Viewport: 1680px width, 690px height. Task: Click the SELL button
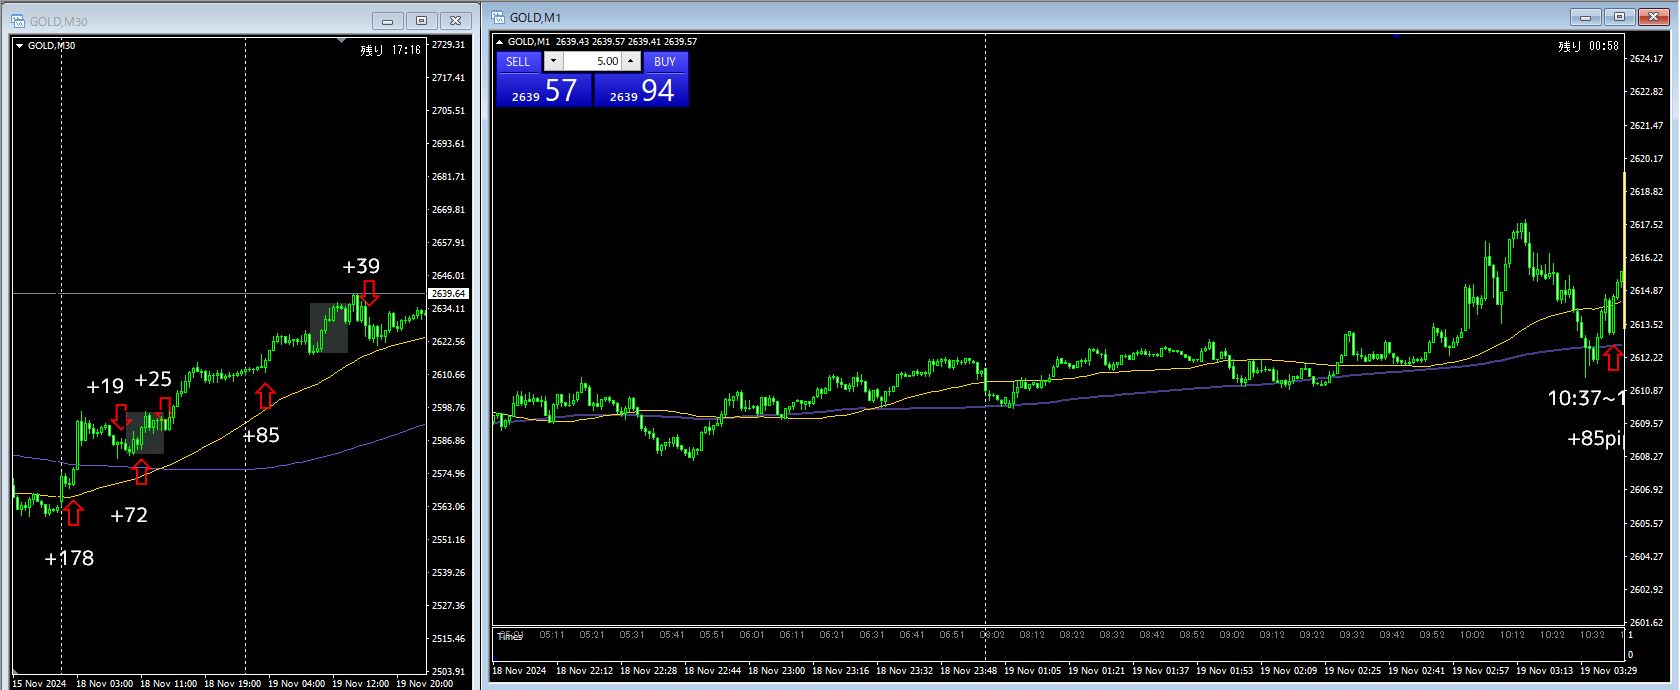(518, 61)
